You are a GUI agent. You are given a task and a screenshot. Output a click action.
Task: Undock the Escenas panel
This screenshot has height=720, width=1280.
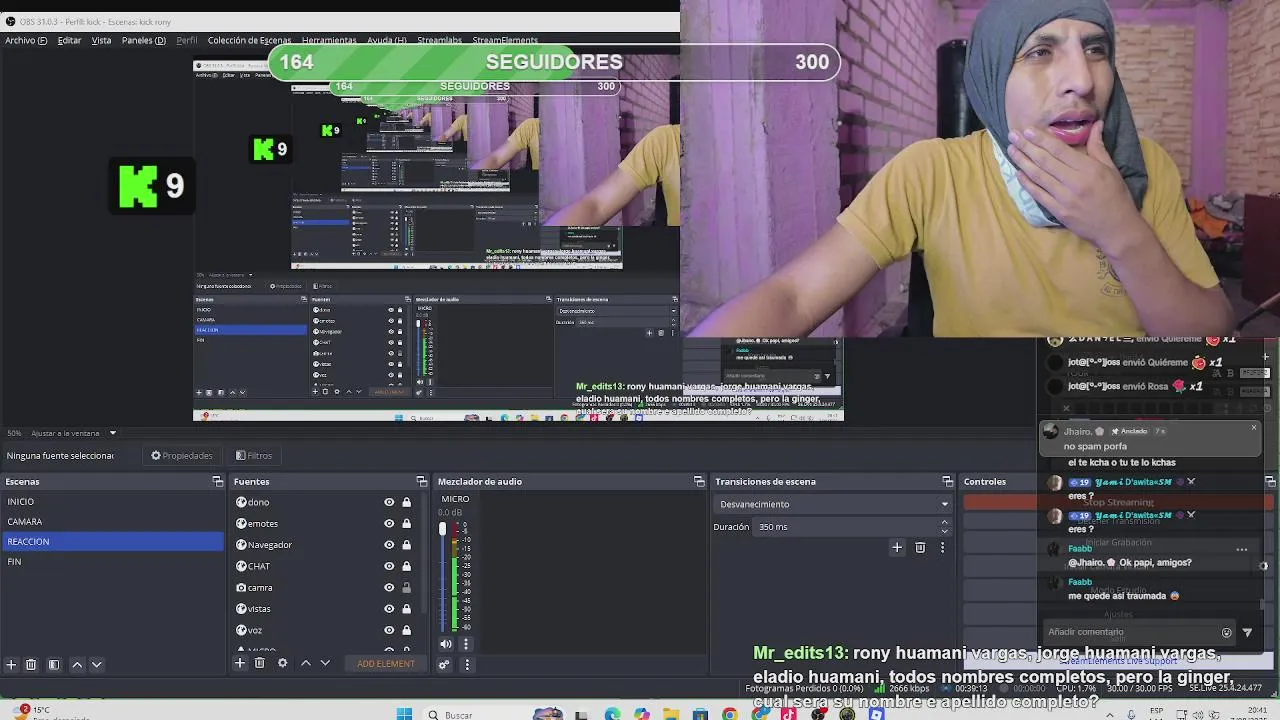tap(218, 481)
